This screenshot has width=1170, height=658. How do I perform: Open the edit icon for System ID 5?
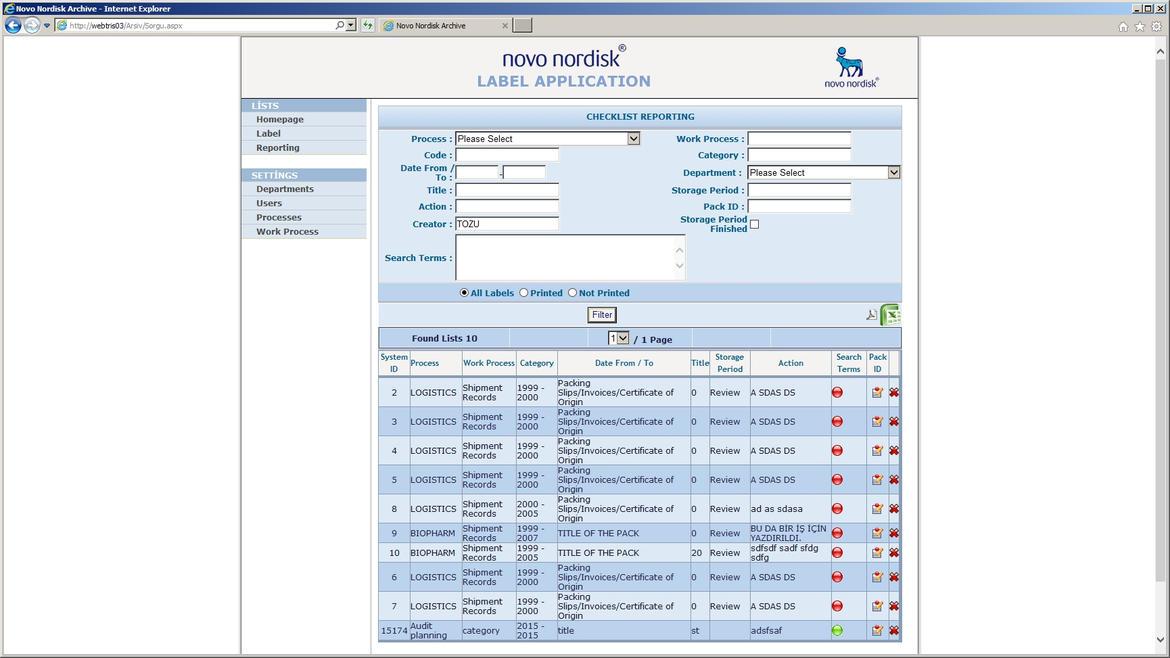878,480
